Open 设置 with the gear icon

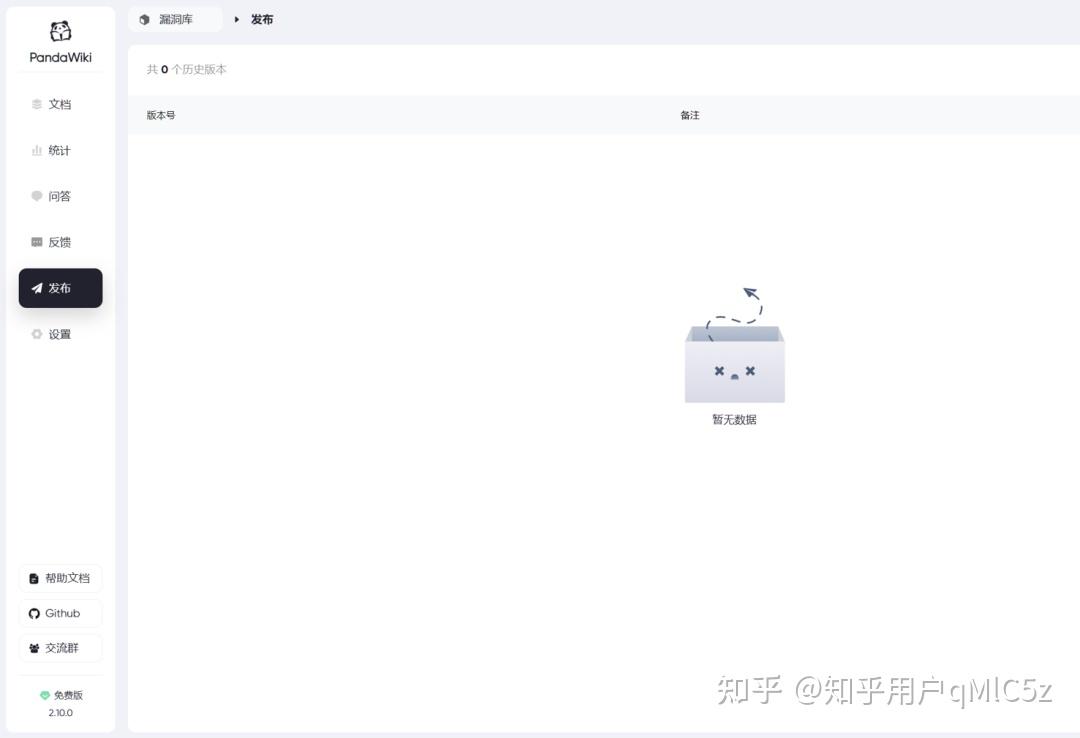click(x=60, y=334)
